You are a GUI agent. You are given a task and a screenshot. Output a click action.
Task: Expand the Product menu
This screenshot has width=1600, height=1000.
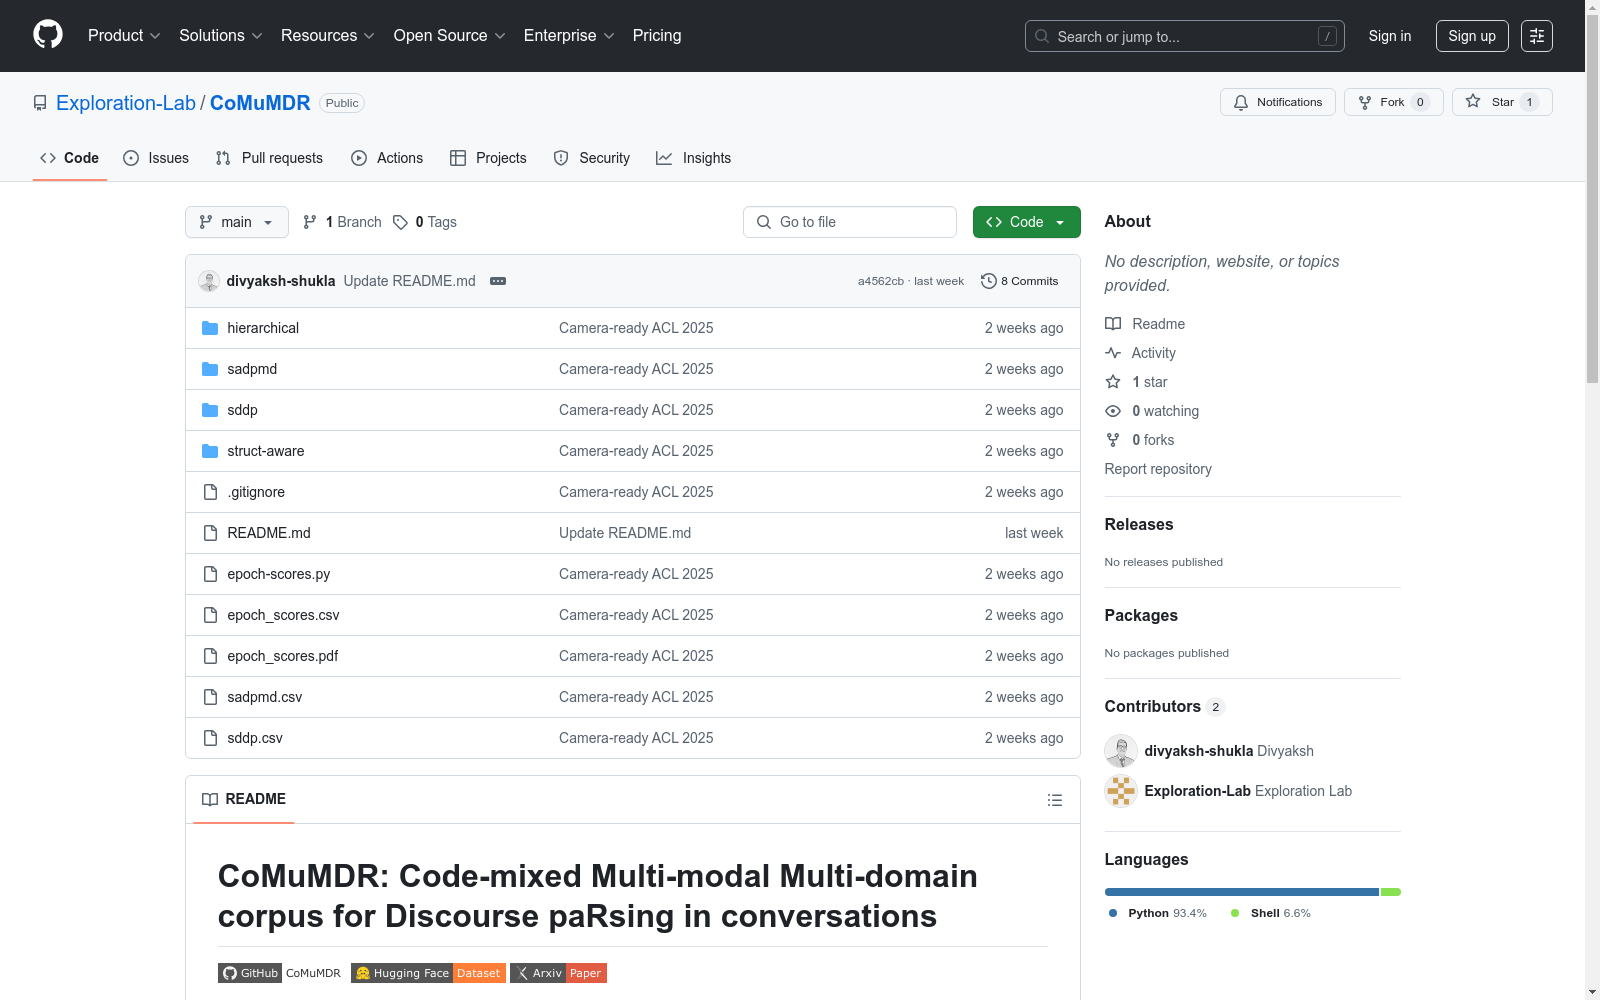tap(124, 36)
